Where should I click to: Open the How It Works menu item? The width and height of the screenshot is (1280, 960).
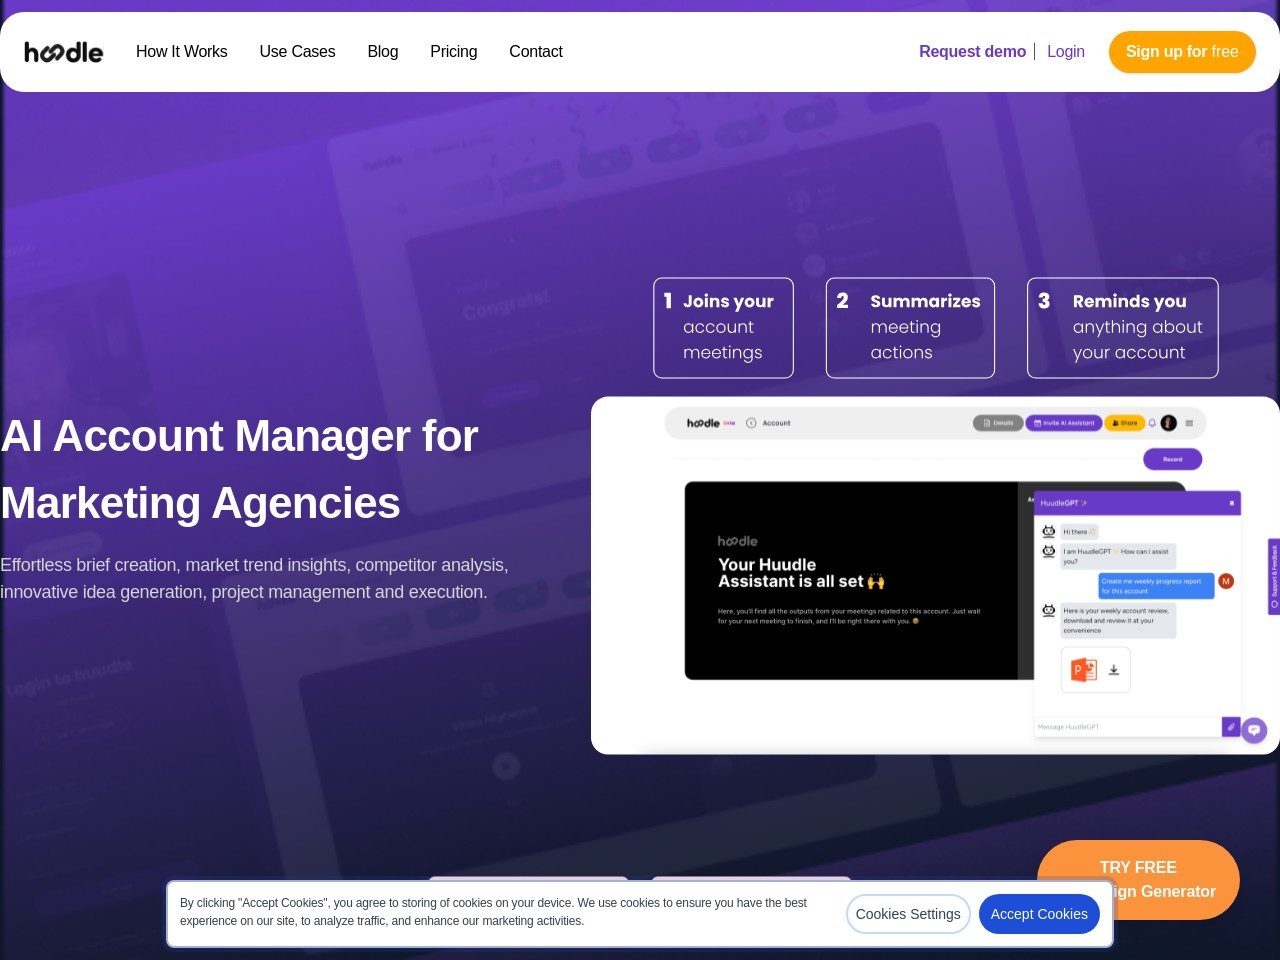point(181,52)
